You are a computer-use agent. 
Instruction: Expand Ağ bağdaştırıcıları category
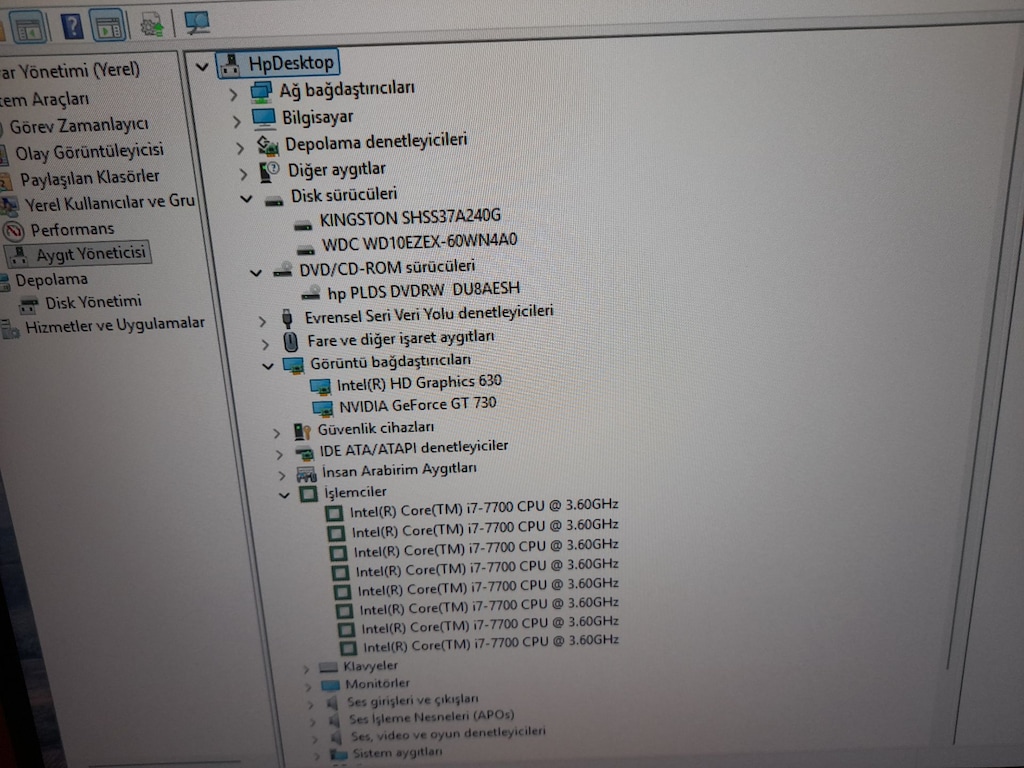coord(233,95)
